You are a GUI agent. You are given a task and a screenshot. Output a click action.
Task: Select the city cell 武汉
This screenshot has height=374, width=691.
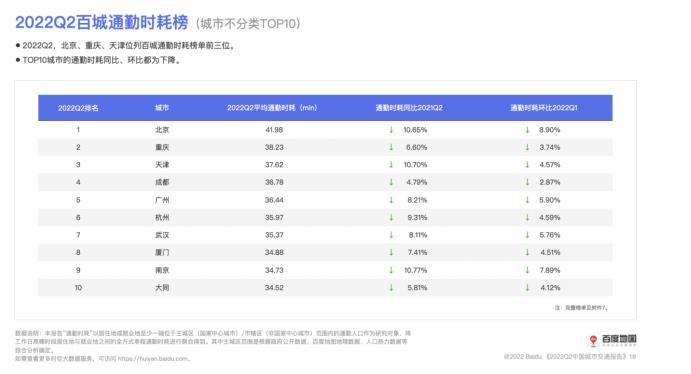(162, 235)
